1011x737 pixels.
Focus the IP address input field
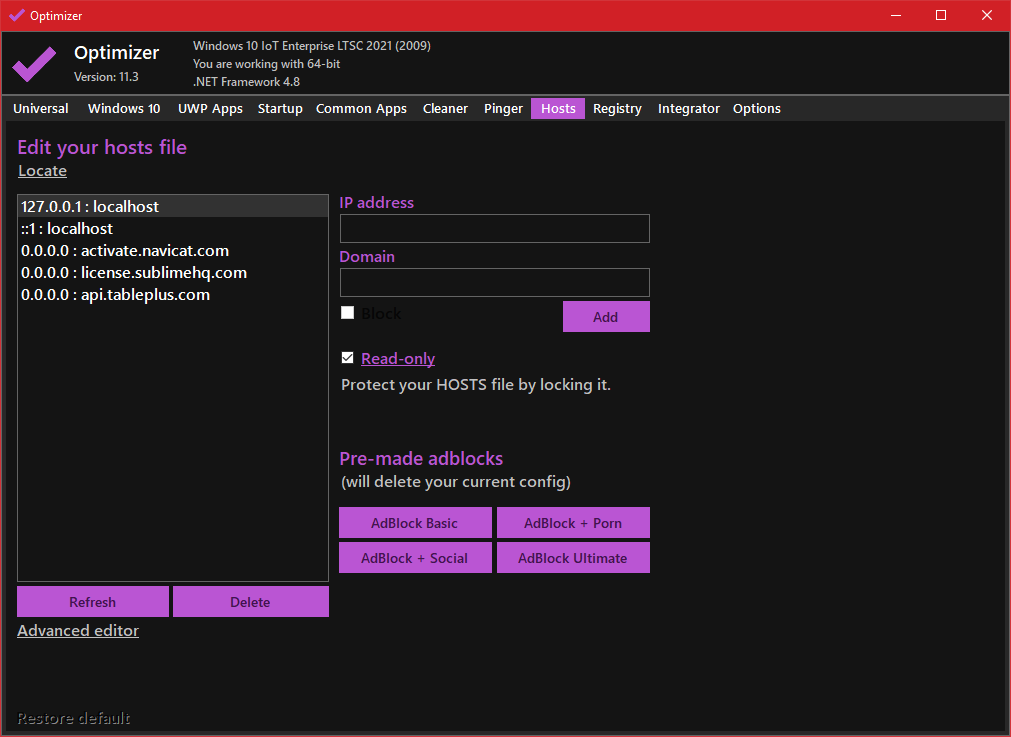point(494,229)
